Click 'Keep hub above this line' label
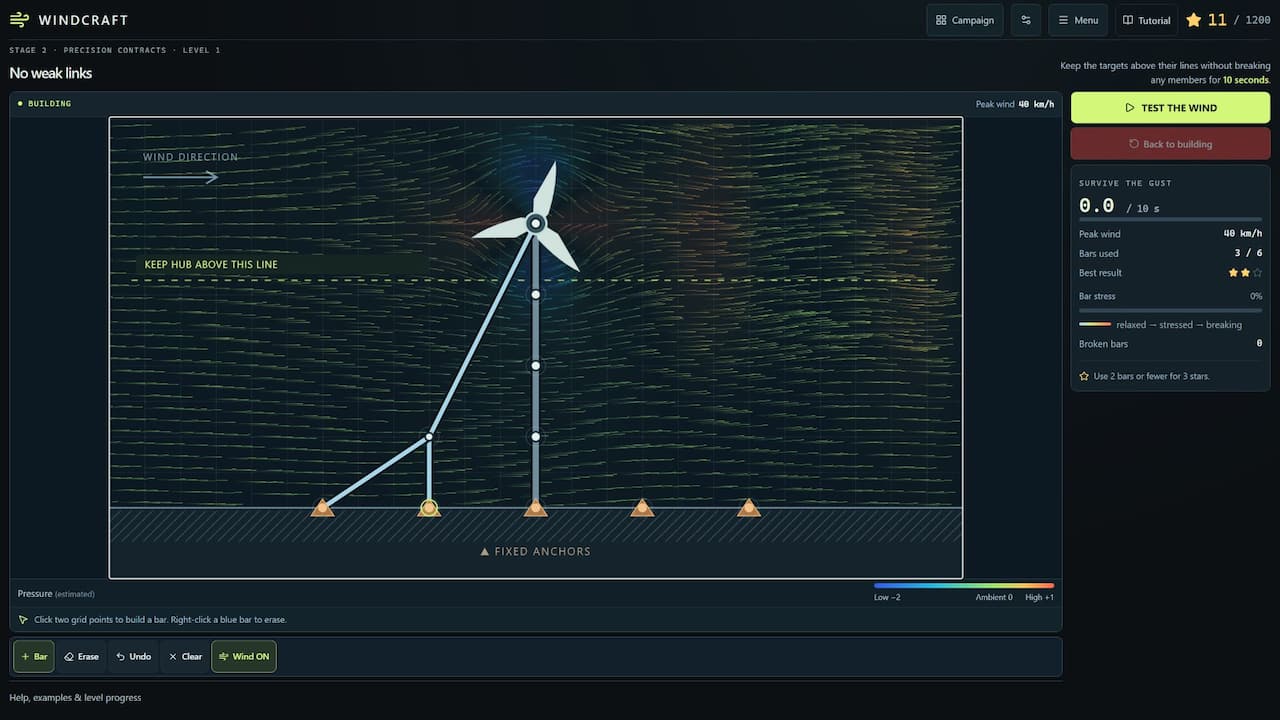Screen dimensions: 1280x720 point(211,265)
